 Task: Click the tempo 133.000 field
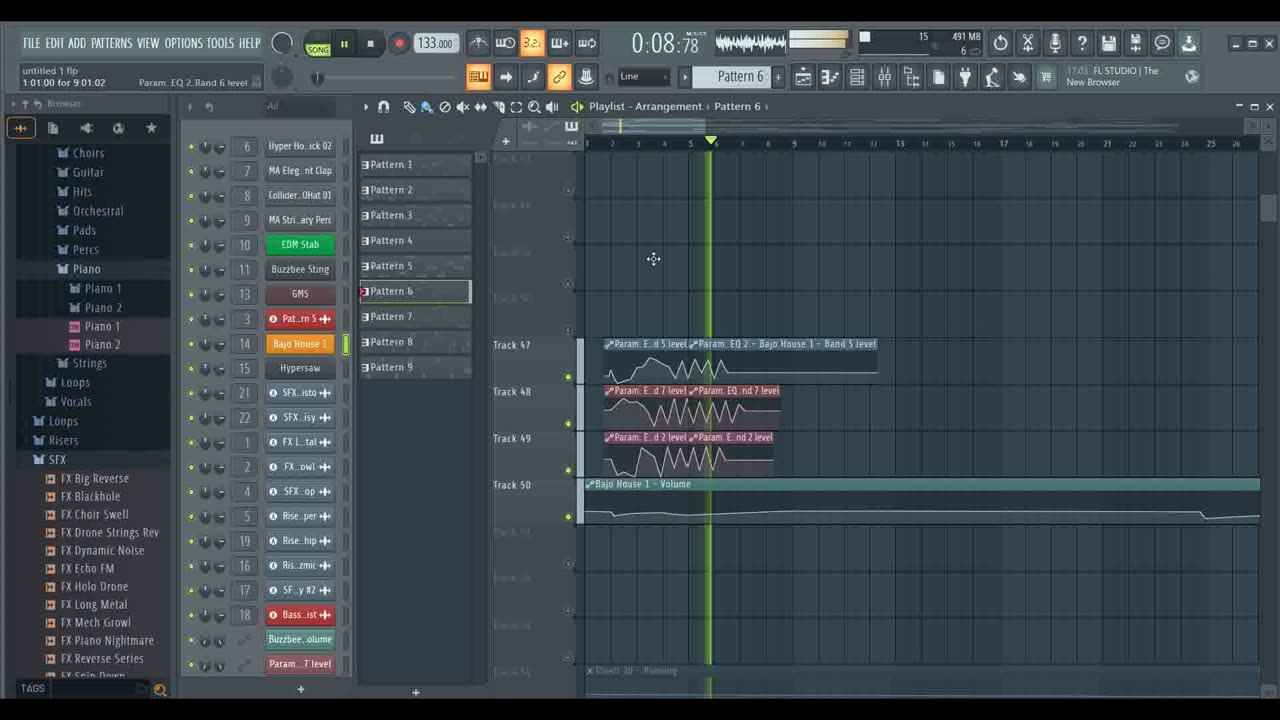coord(435,43)
